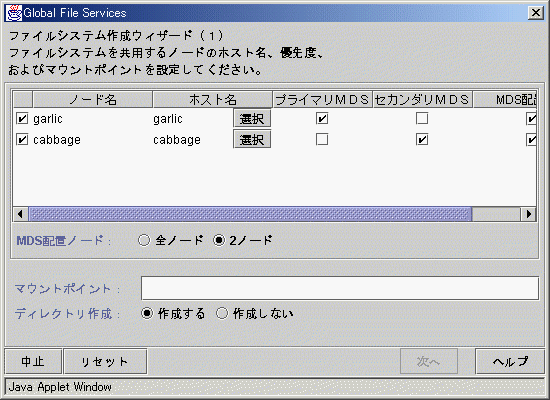Screen dimensions: 550x400
Task: Toggle primary MDS checkbox for cabbage
Action: pos(322,140)
